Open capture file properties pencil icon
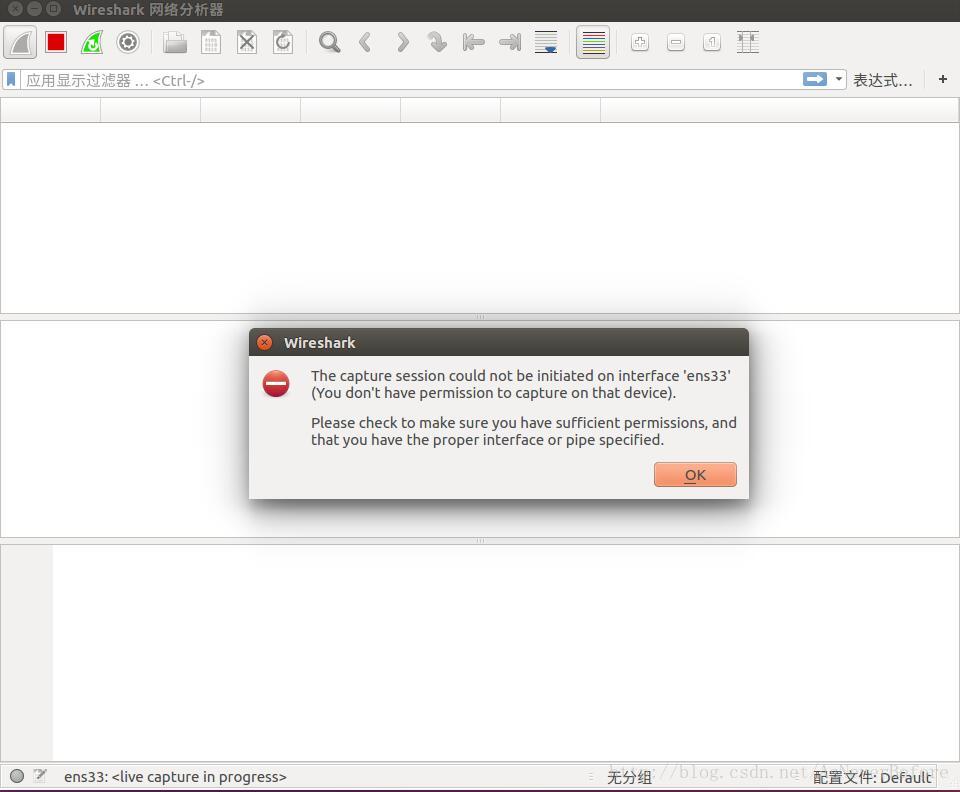This screenshot has height=792, width=960. 40,776
